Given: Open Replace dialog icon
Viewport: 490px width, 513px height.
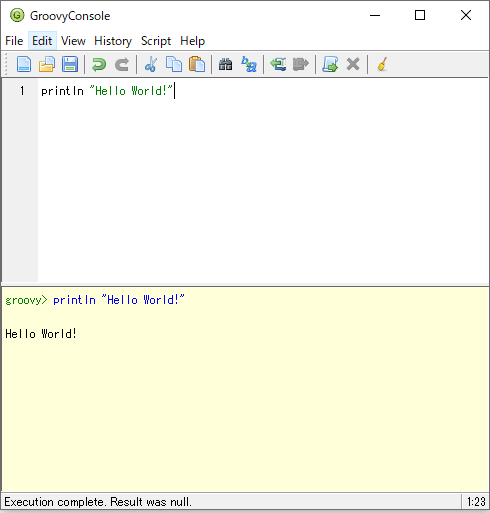Looking at the screenshot, I should point(249,64).
